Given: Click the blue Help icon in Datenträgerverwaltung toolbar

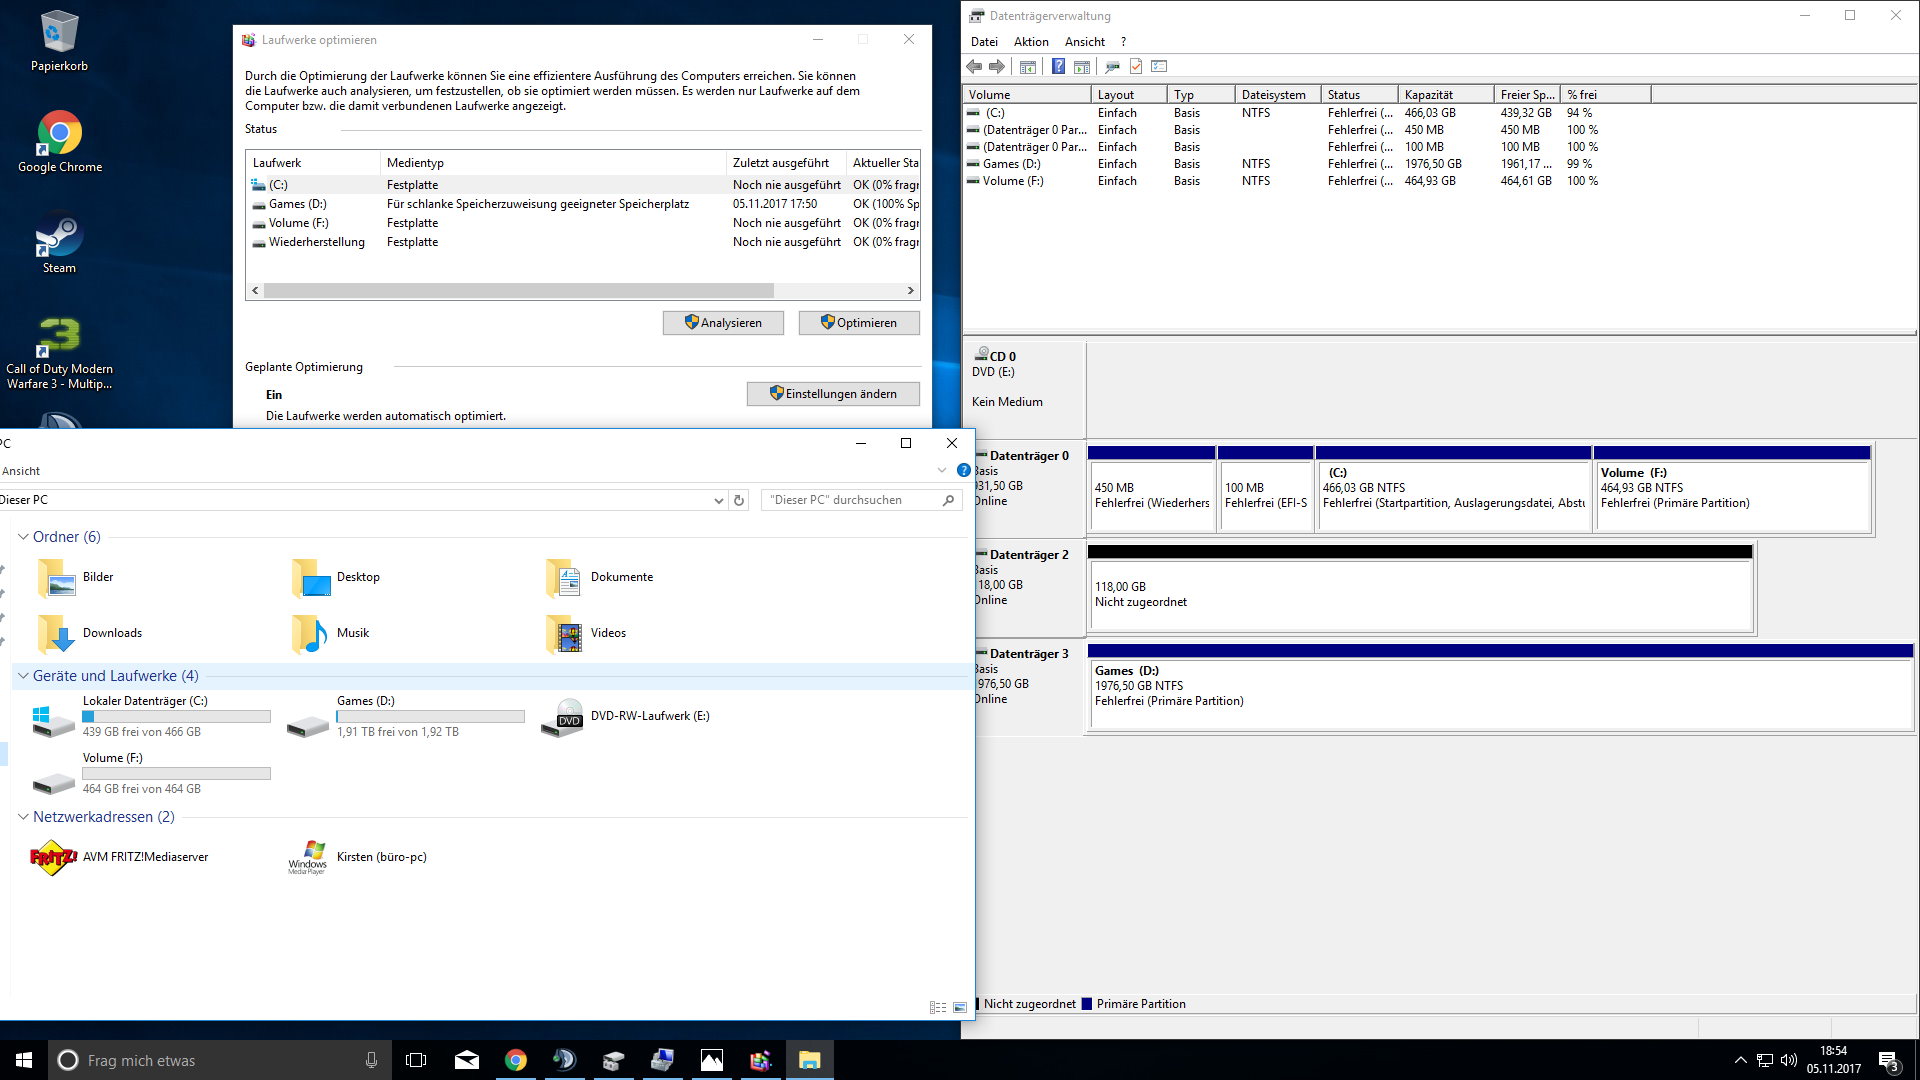Looking at the screenshot, I should [x=1058, y=66].
